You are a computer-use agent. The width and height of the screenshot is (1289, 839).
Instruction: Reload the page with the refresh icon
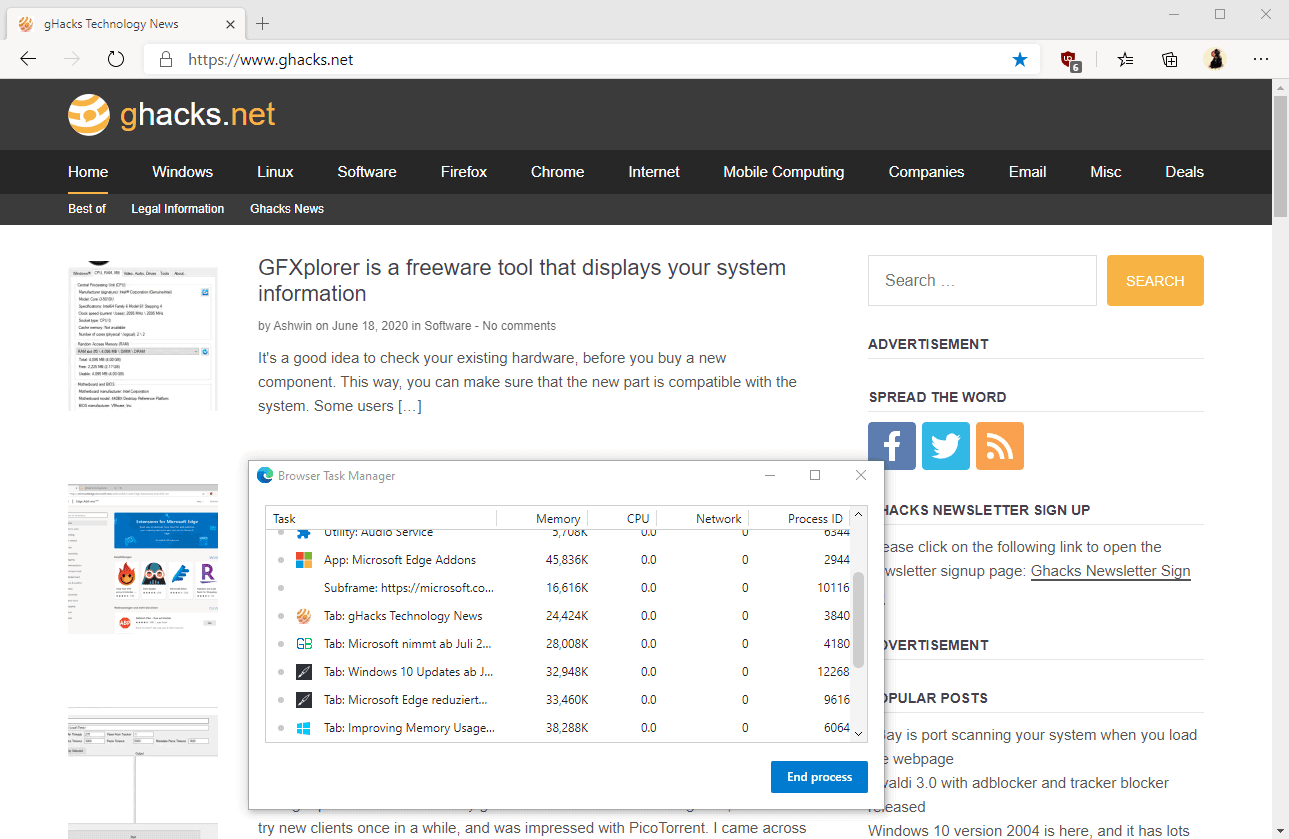[x=116, y=59]
